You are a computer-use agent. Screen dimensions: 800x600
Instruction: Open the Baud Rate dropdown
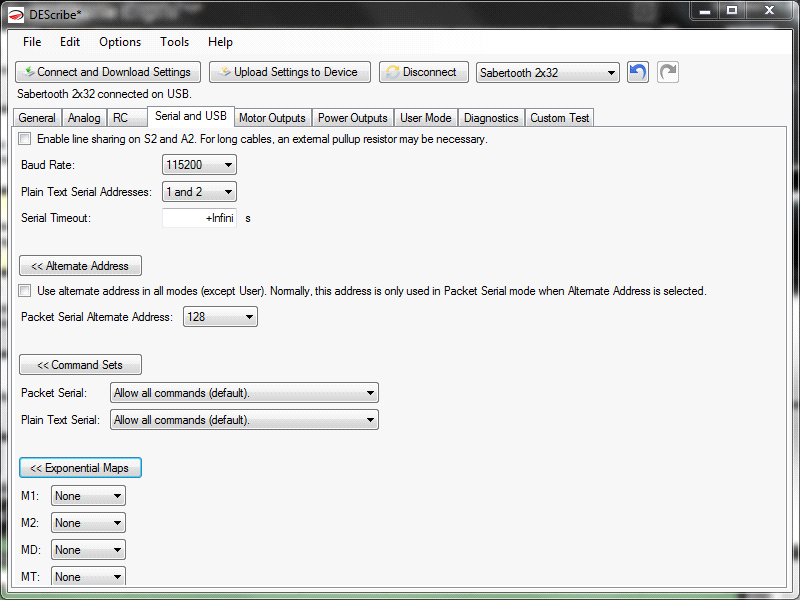pyautogui.click(x=199, y=165)
